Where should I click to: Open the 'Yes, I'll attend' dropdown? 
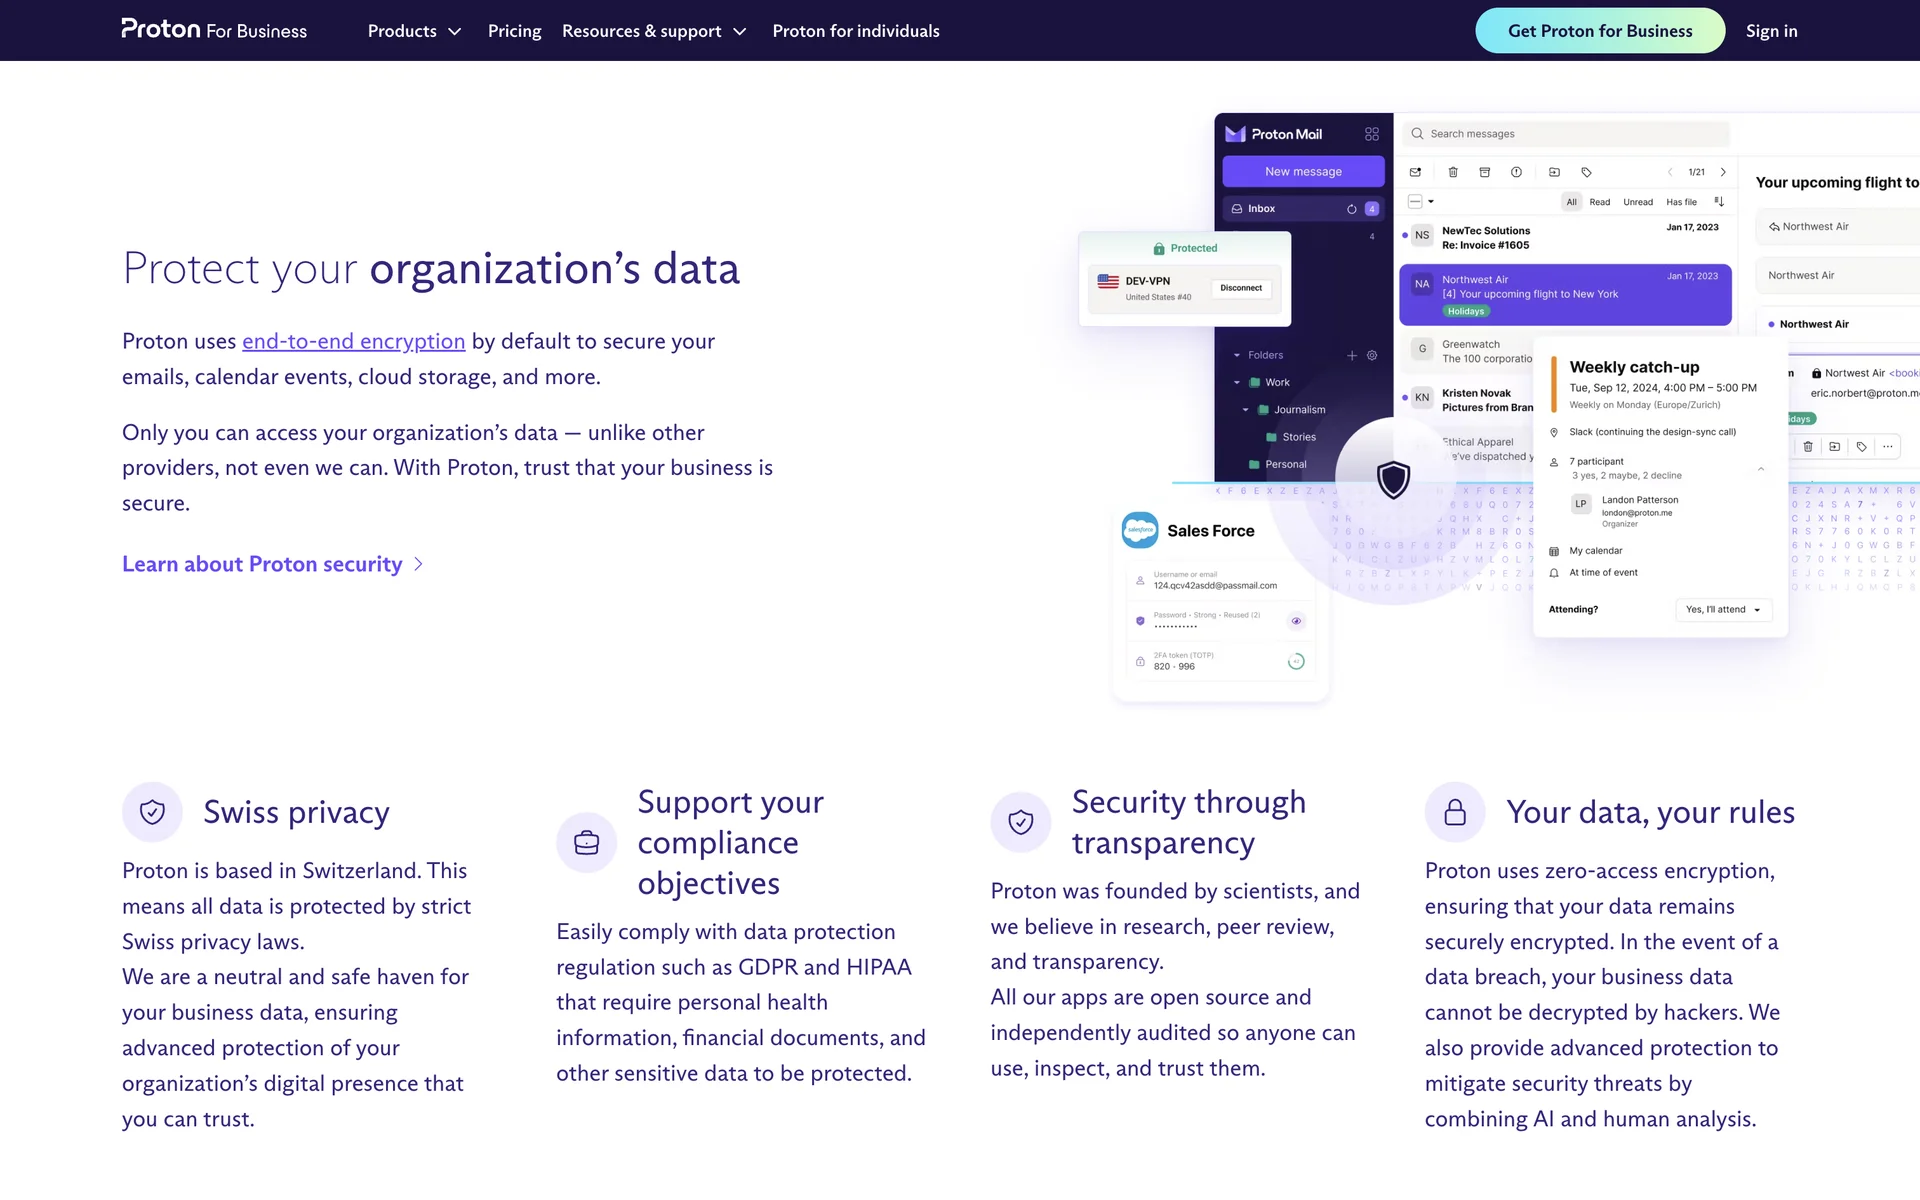1722,610
